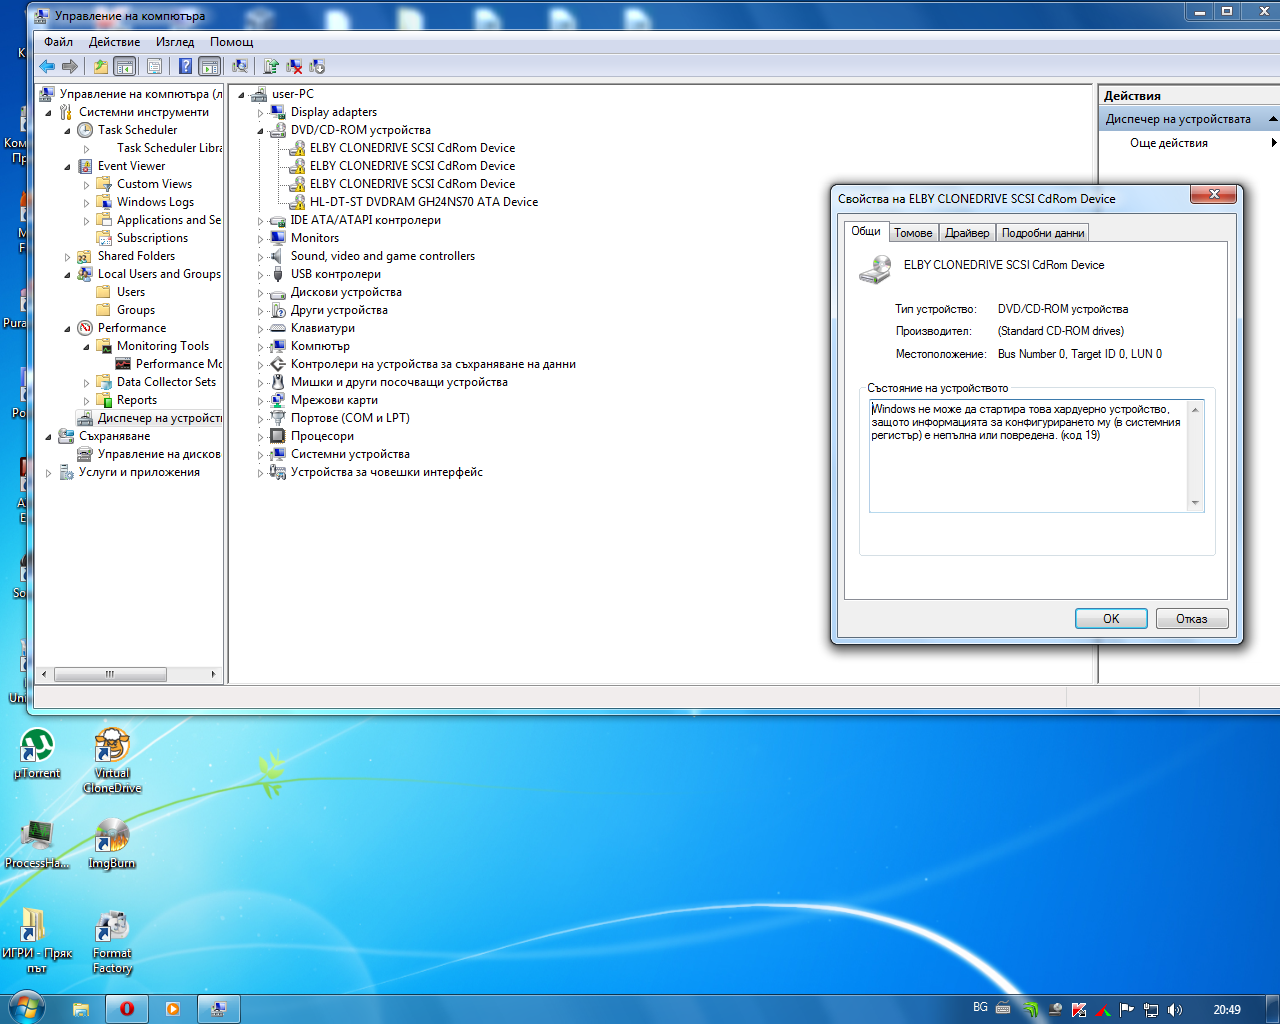This screenshot has height=1024, width=1280.
Task: Open ИГРИ - Пряк път desktop folder
Action: [x=37, y=941]
